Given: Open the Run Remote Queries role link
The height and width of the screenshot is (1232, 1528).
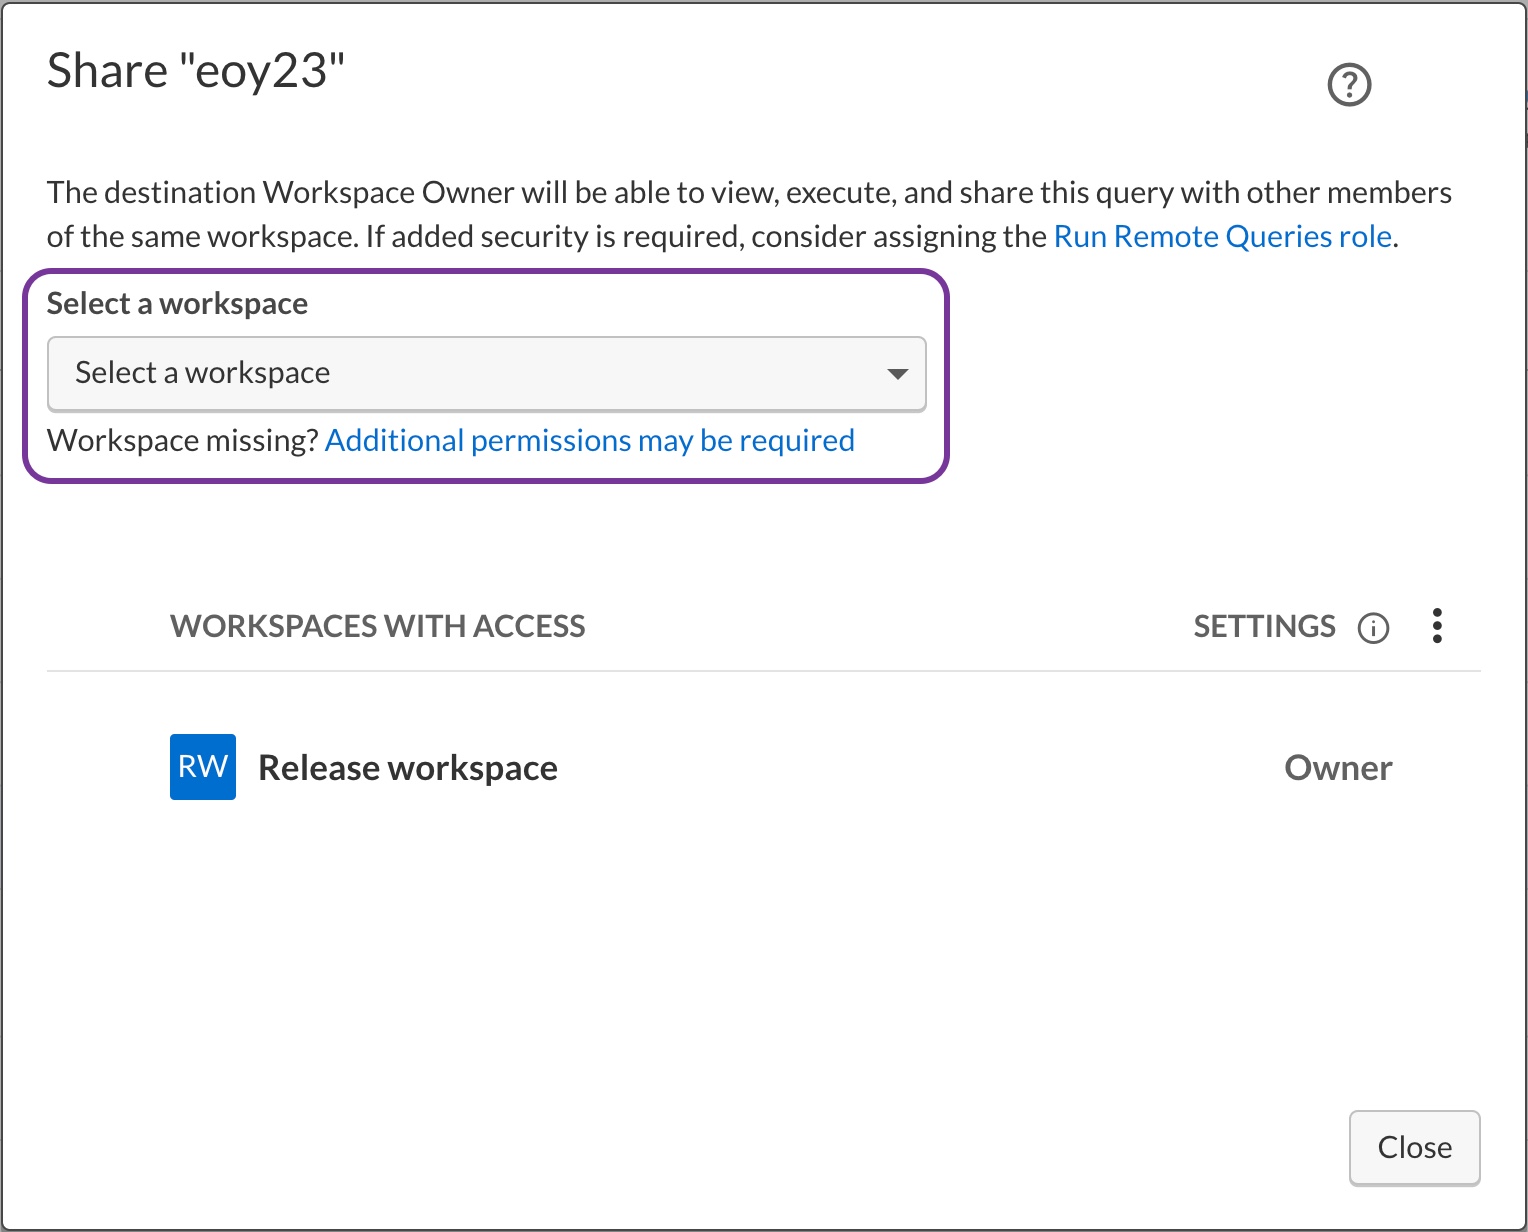Looking at the screenshot, I should pos(1222,237).
